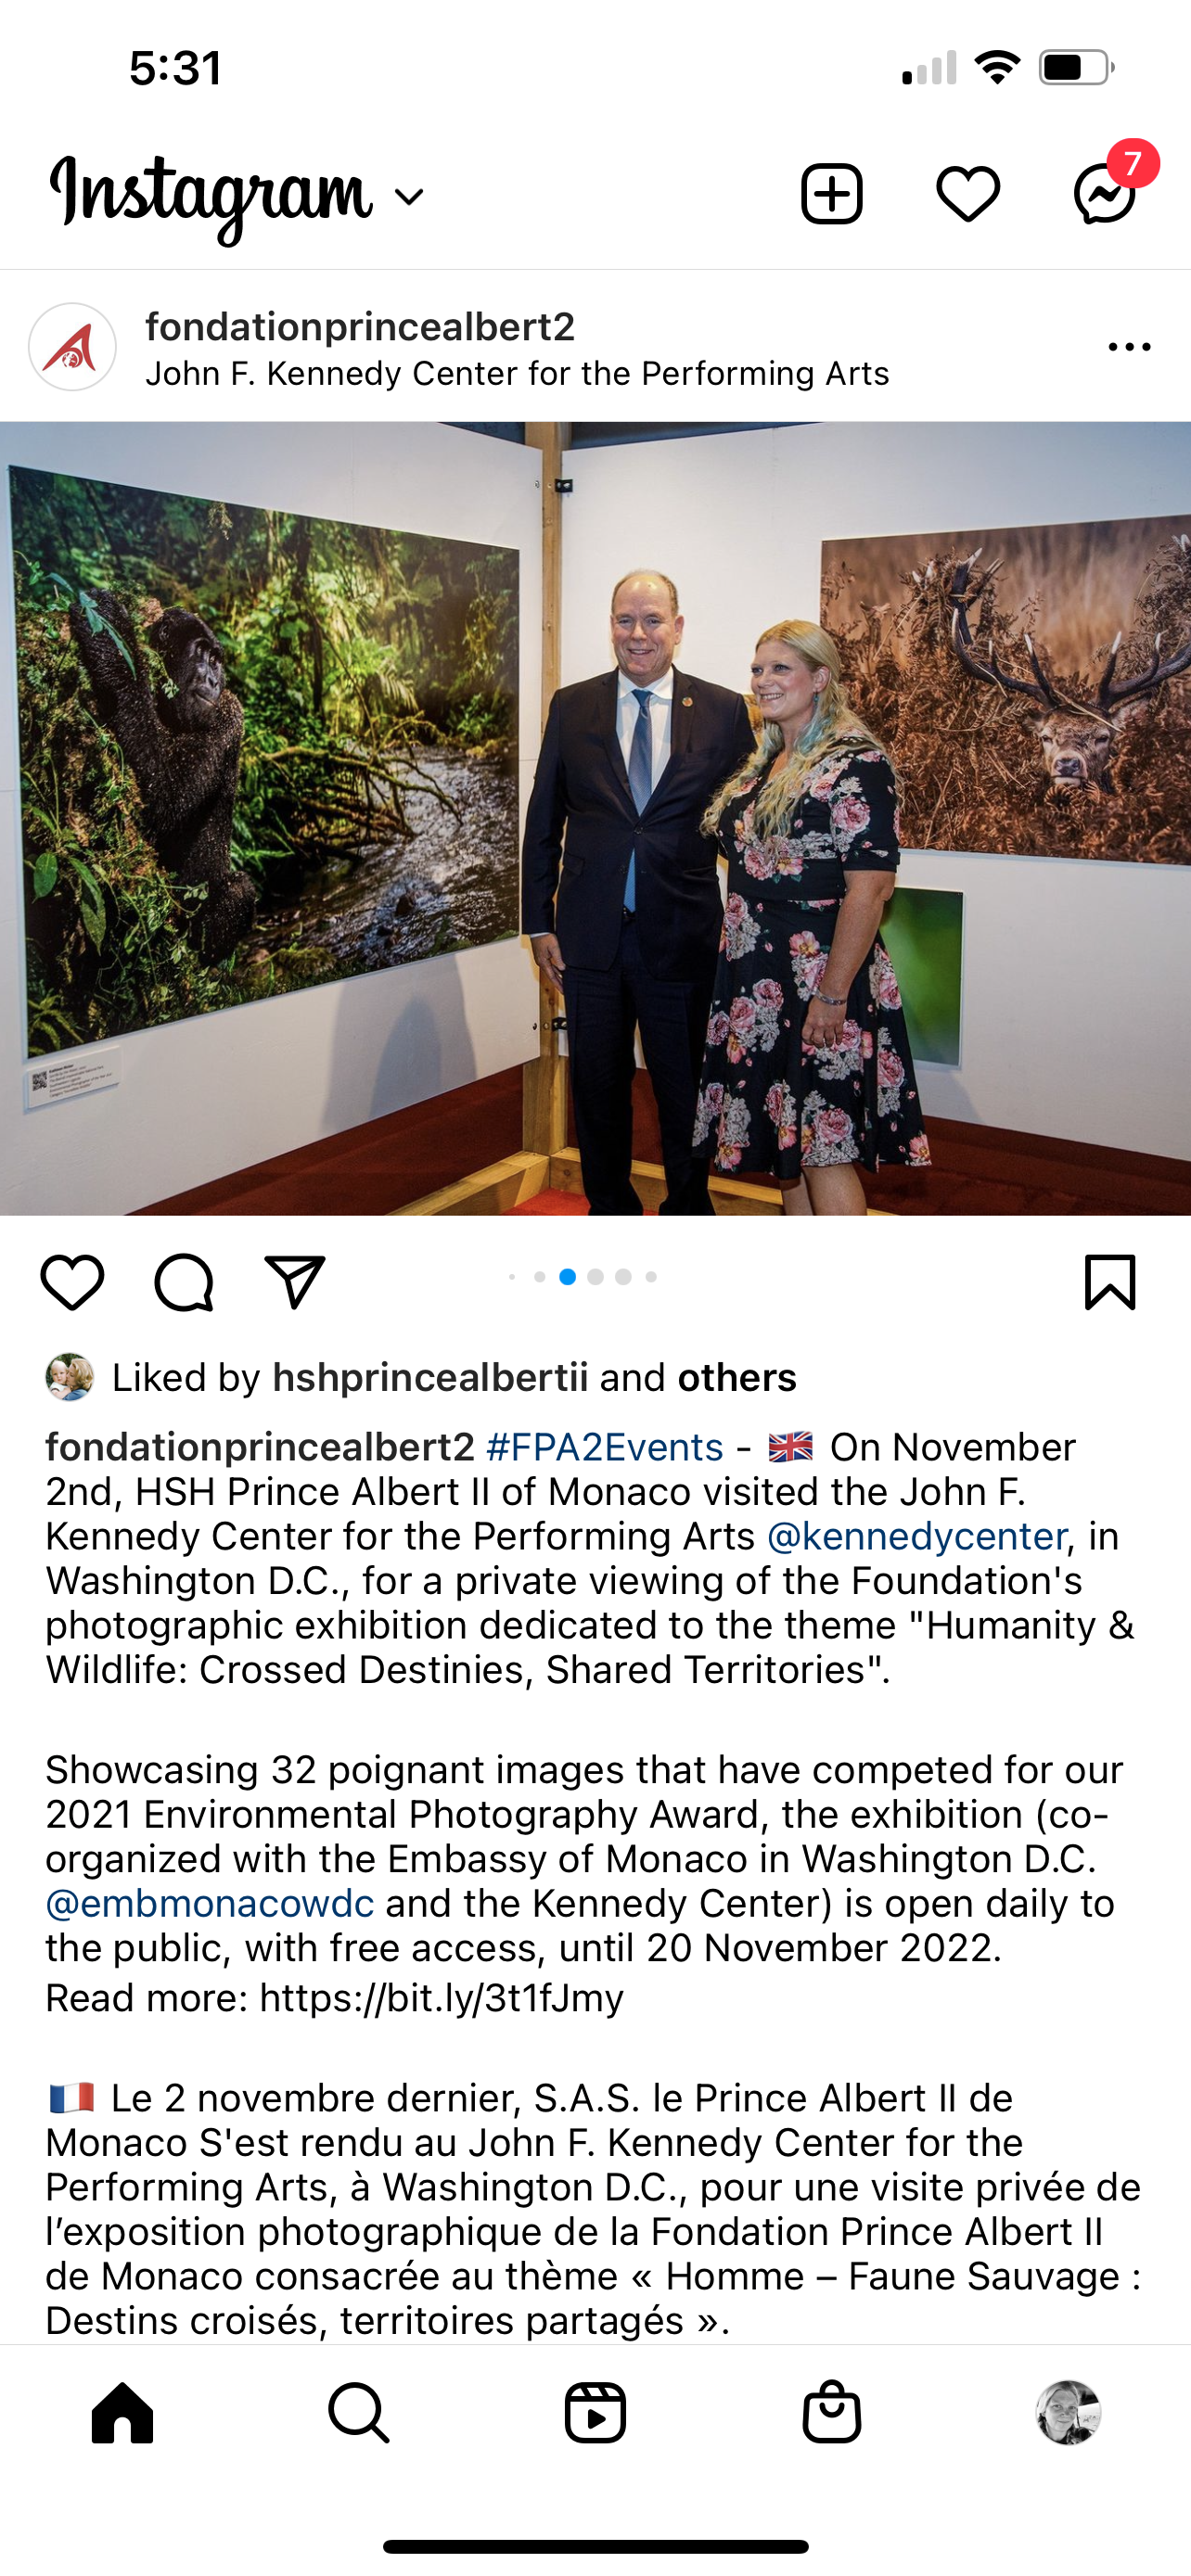1191x2576 pixels.
Task: Open the John F. Kennedy Center location
Action: click(x=517, y=374)
